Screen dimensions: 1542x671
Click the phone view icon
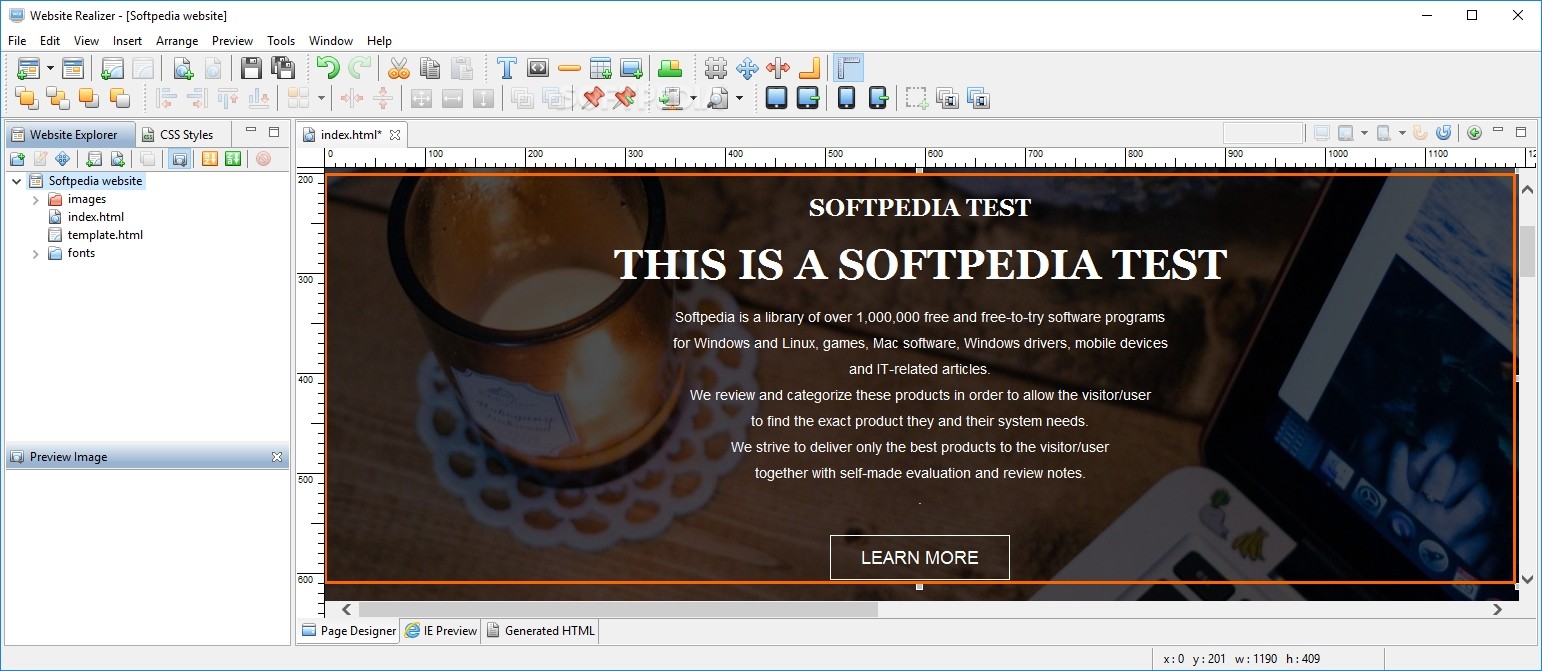click(846, 98)
